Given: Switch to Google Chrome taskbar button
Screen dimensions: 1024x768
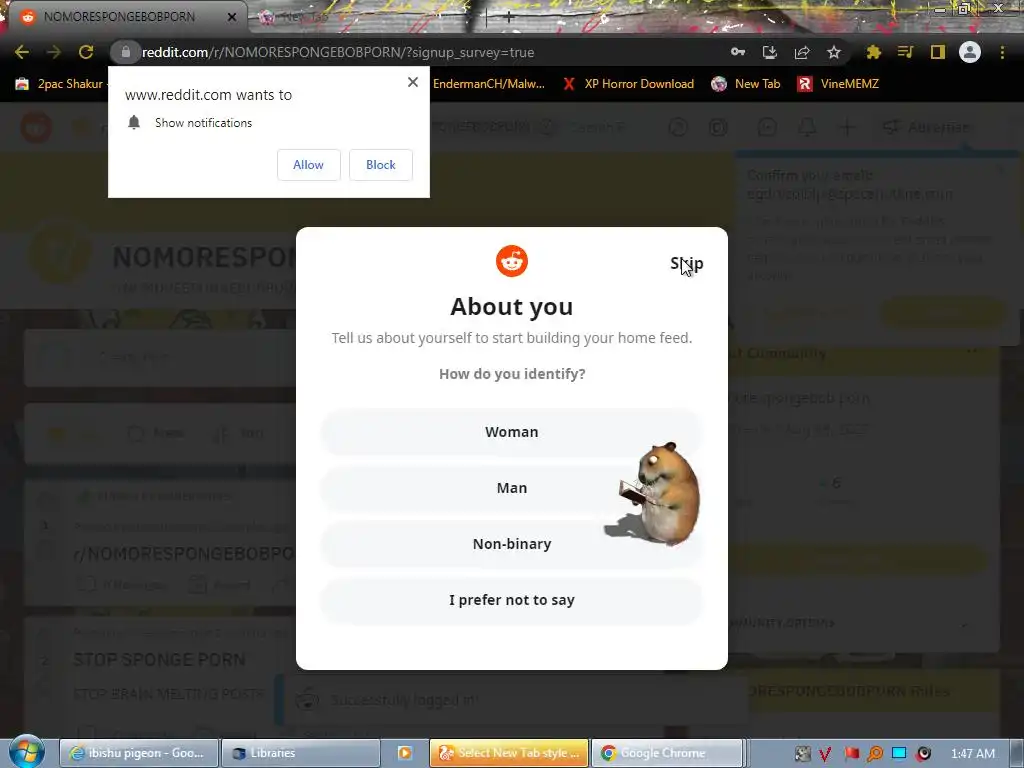Looking at the screenshot, I should pos(667,753).
